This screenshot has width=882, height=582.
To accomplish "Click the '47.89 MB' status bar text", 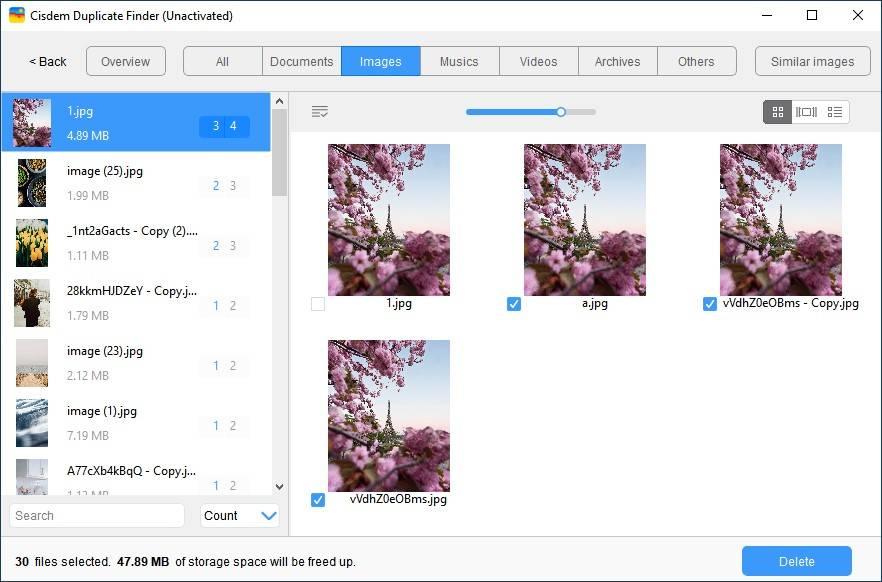I will tap(143, 562).
